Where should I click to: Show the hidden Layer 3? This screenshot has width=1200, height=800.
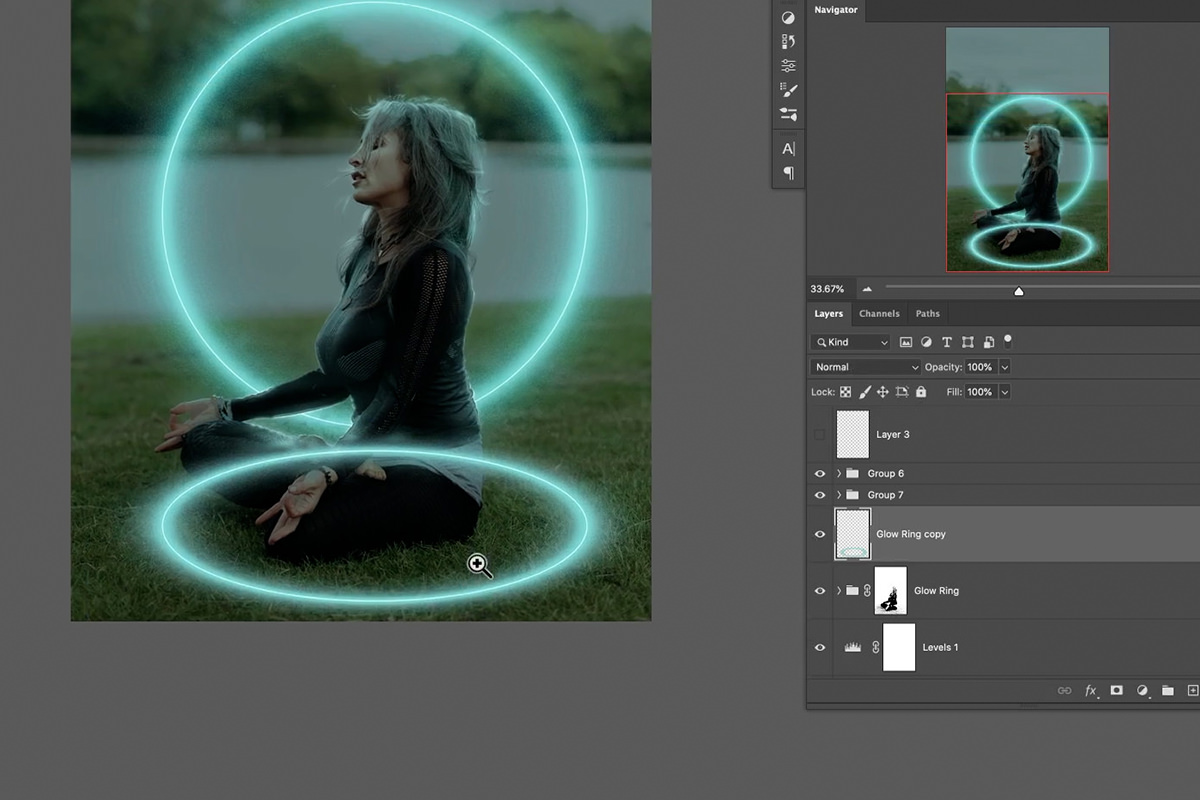(x=820, y=435)
